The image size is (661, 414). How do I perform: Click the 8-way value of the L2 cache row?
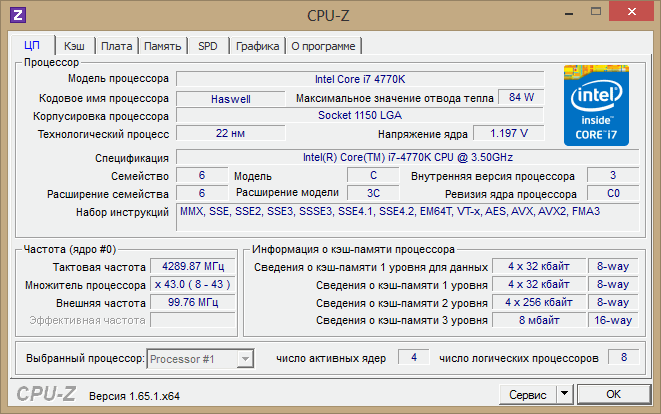(613, 302)
